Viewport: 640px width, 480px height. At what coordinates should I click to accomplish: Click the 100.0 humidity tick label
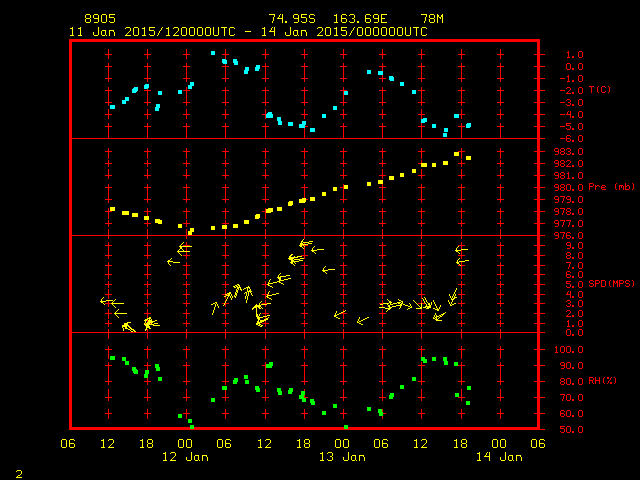tap(568, 350)
